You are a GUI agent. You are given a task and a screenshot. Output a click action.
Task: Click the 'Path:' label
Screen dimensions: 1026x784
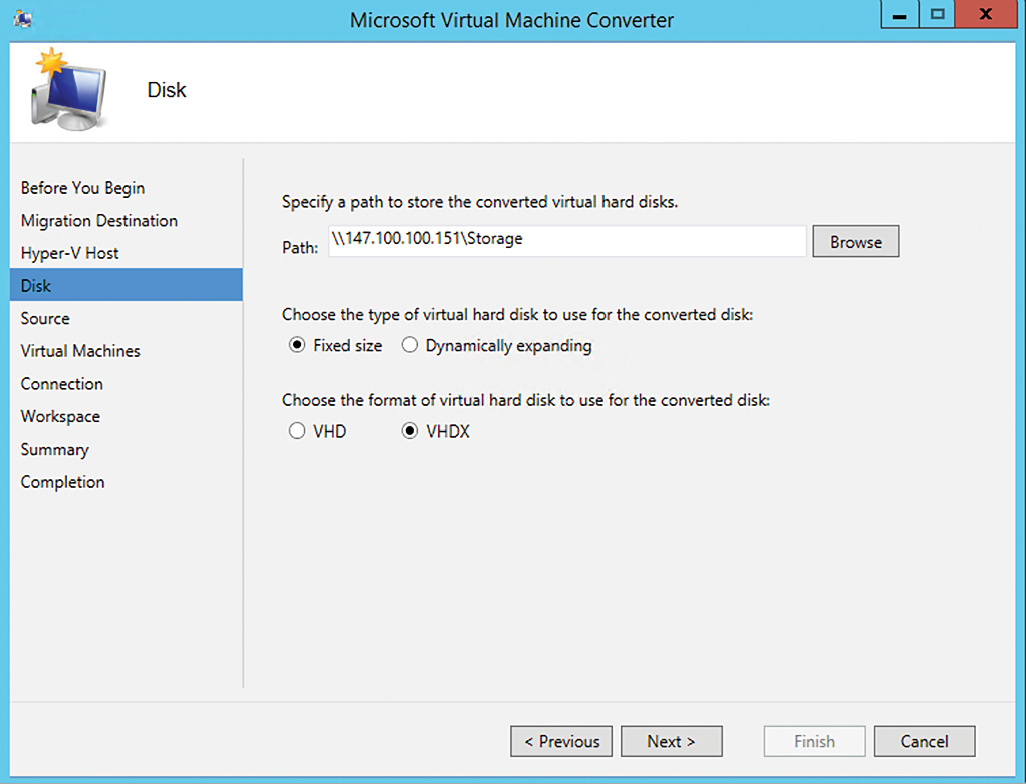[x=300, y=247]
